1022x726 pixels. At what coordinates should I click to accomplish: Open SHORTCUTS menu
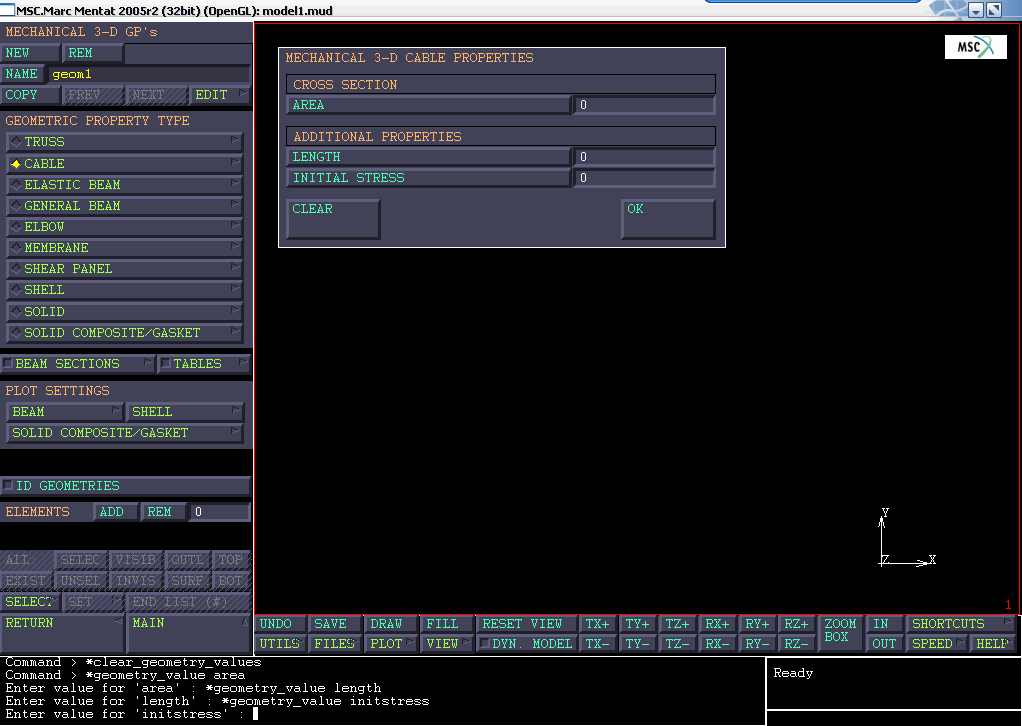coord(961,624)
